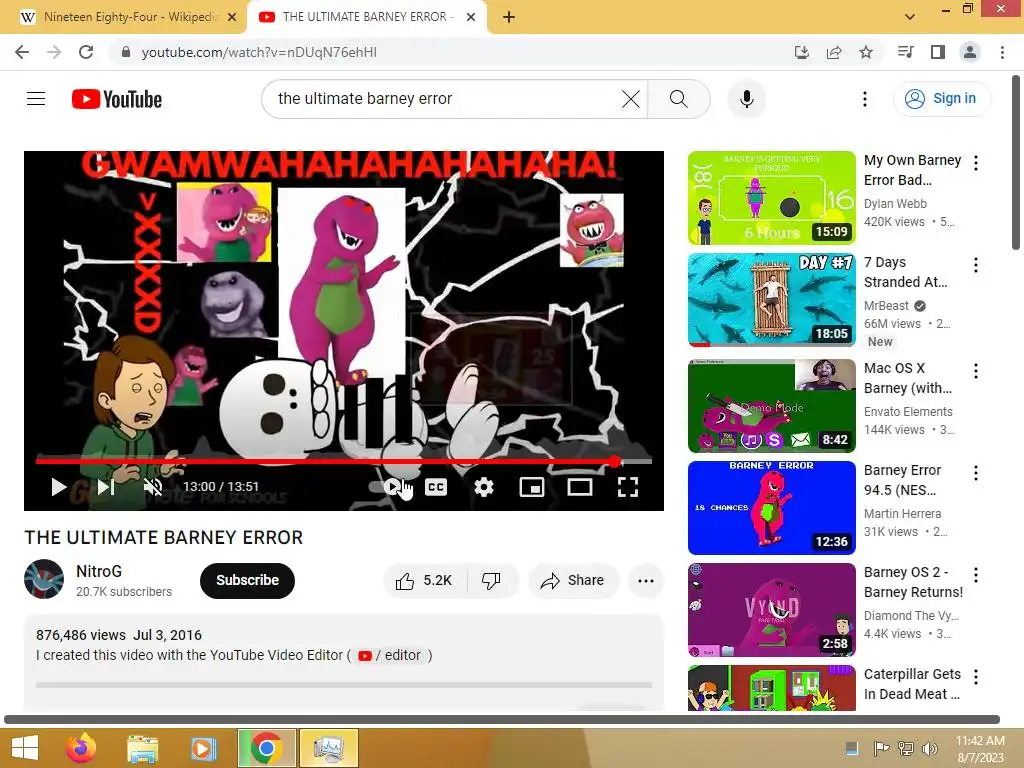Enable theater mode view

579,487
